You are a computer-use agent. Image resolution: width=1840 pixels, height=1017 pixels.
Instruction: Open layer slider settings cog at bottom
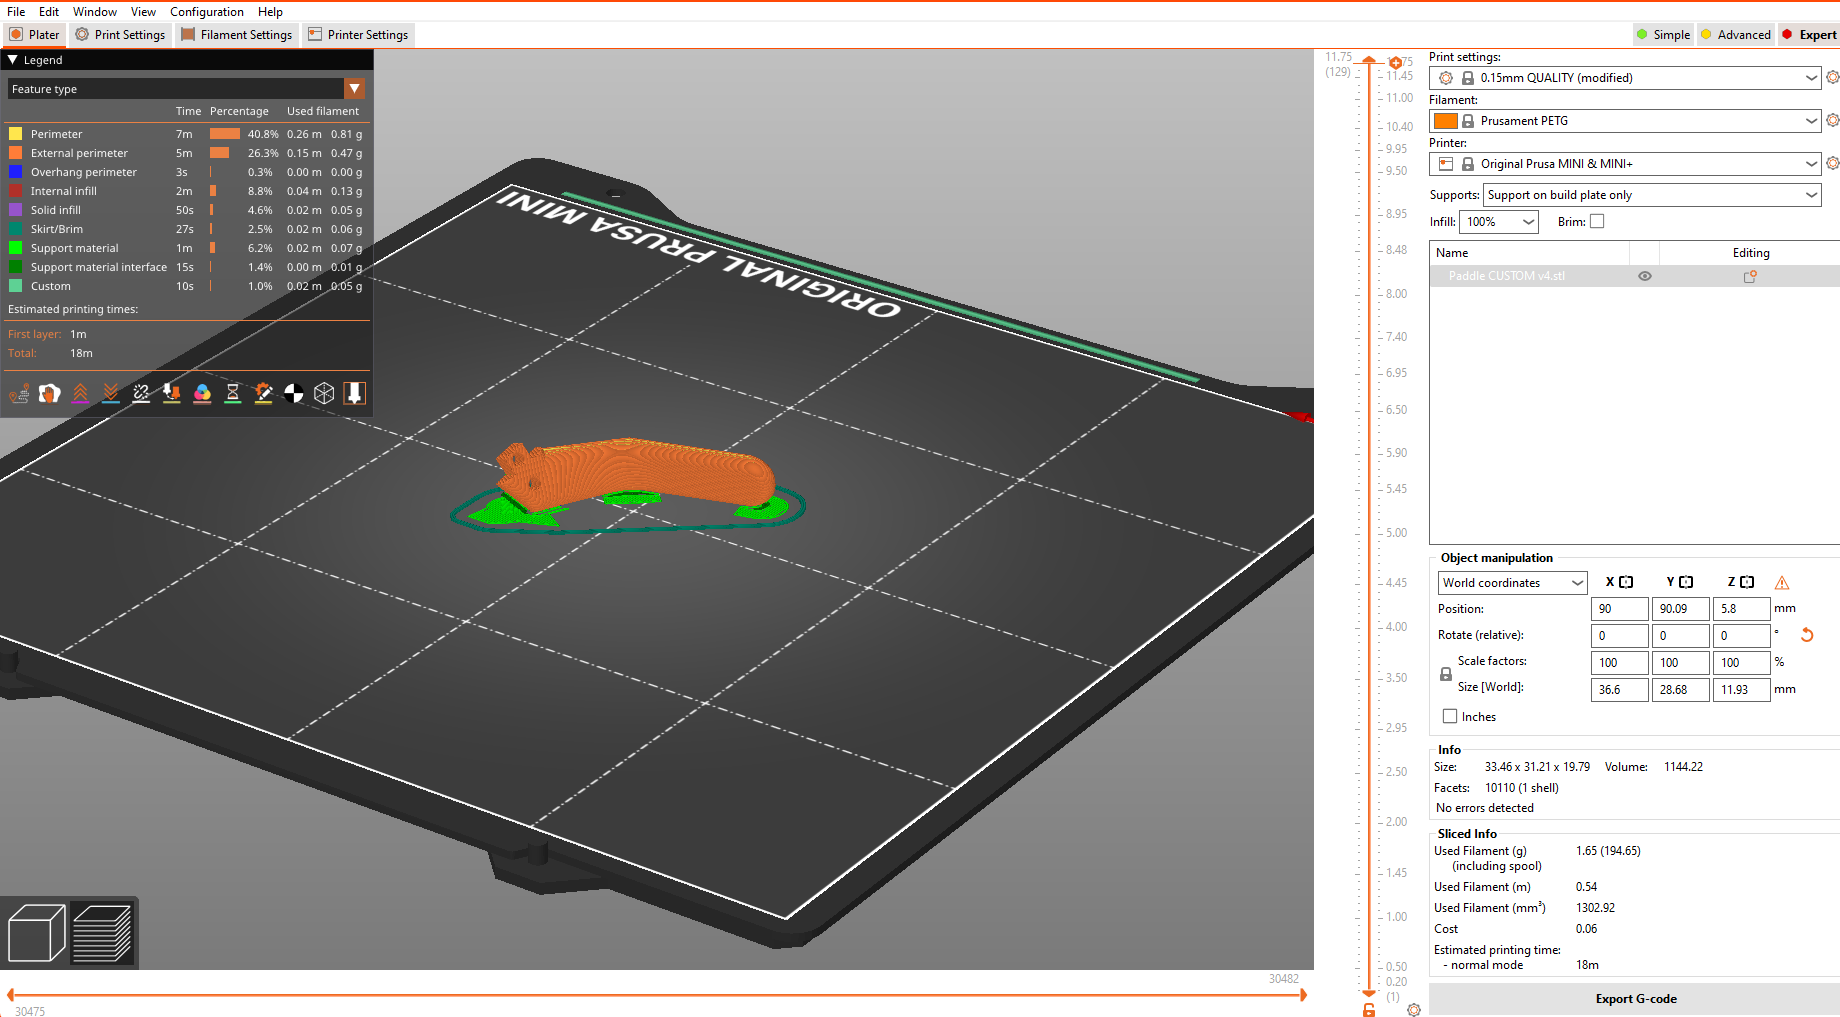1414,1010
